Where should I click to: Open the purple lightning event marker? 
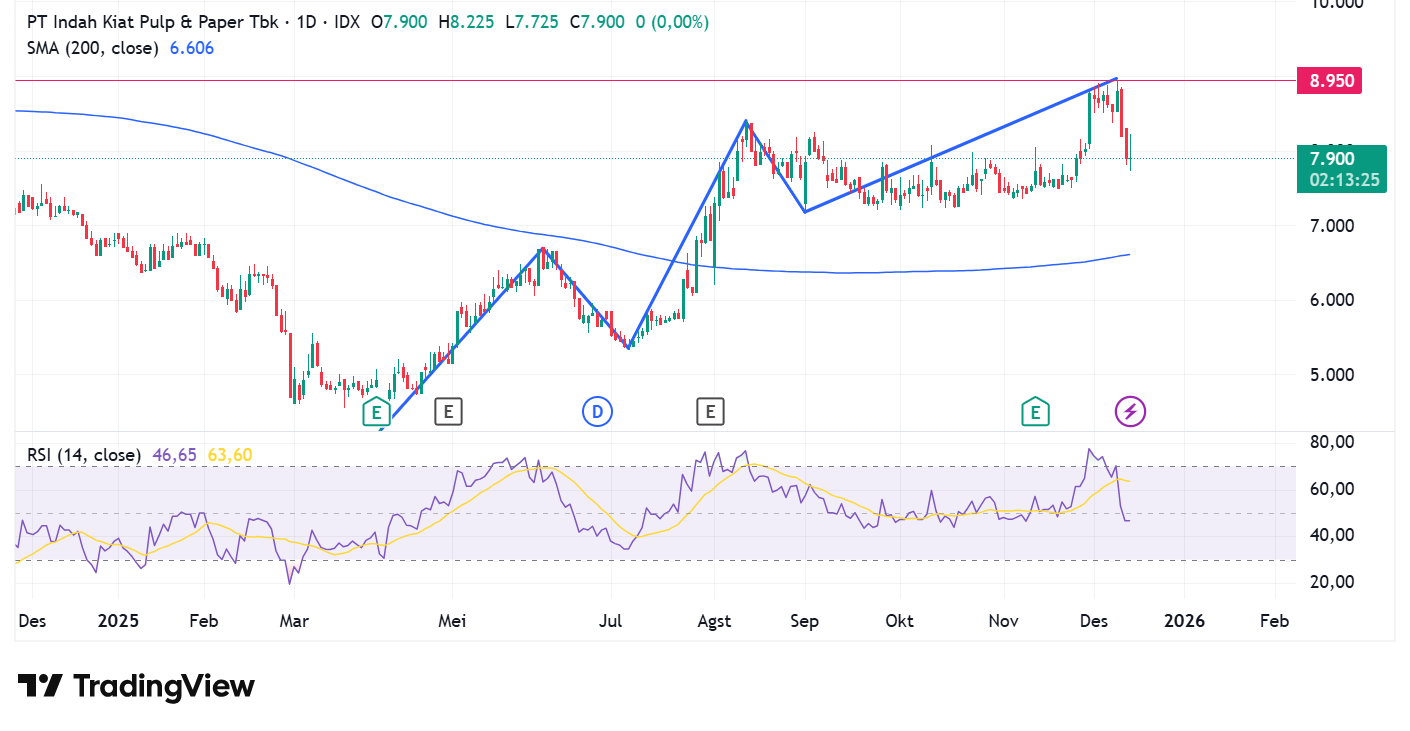(1130, 411)
